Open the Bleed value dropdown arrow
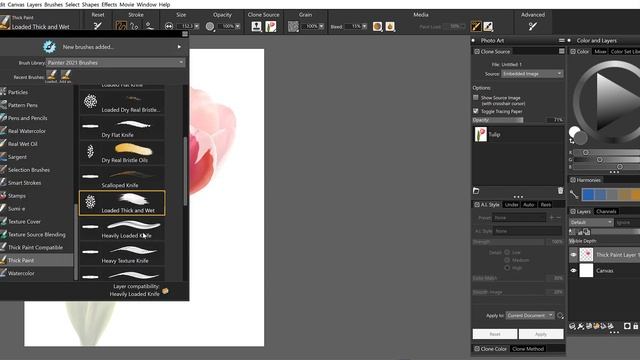 pyautogui.click(x=364, y=26)
